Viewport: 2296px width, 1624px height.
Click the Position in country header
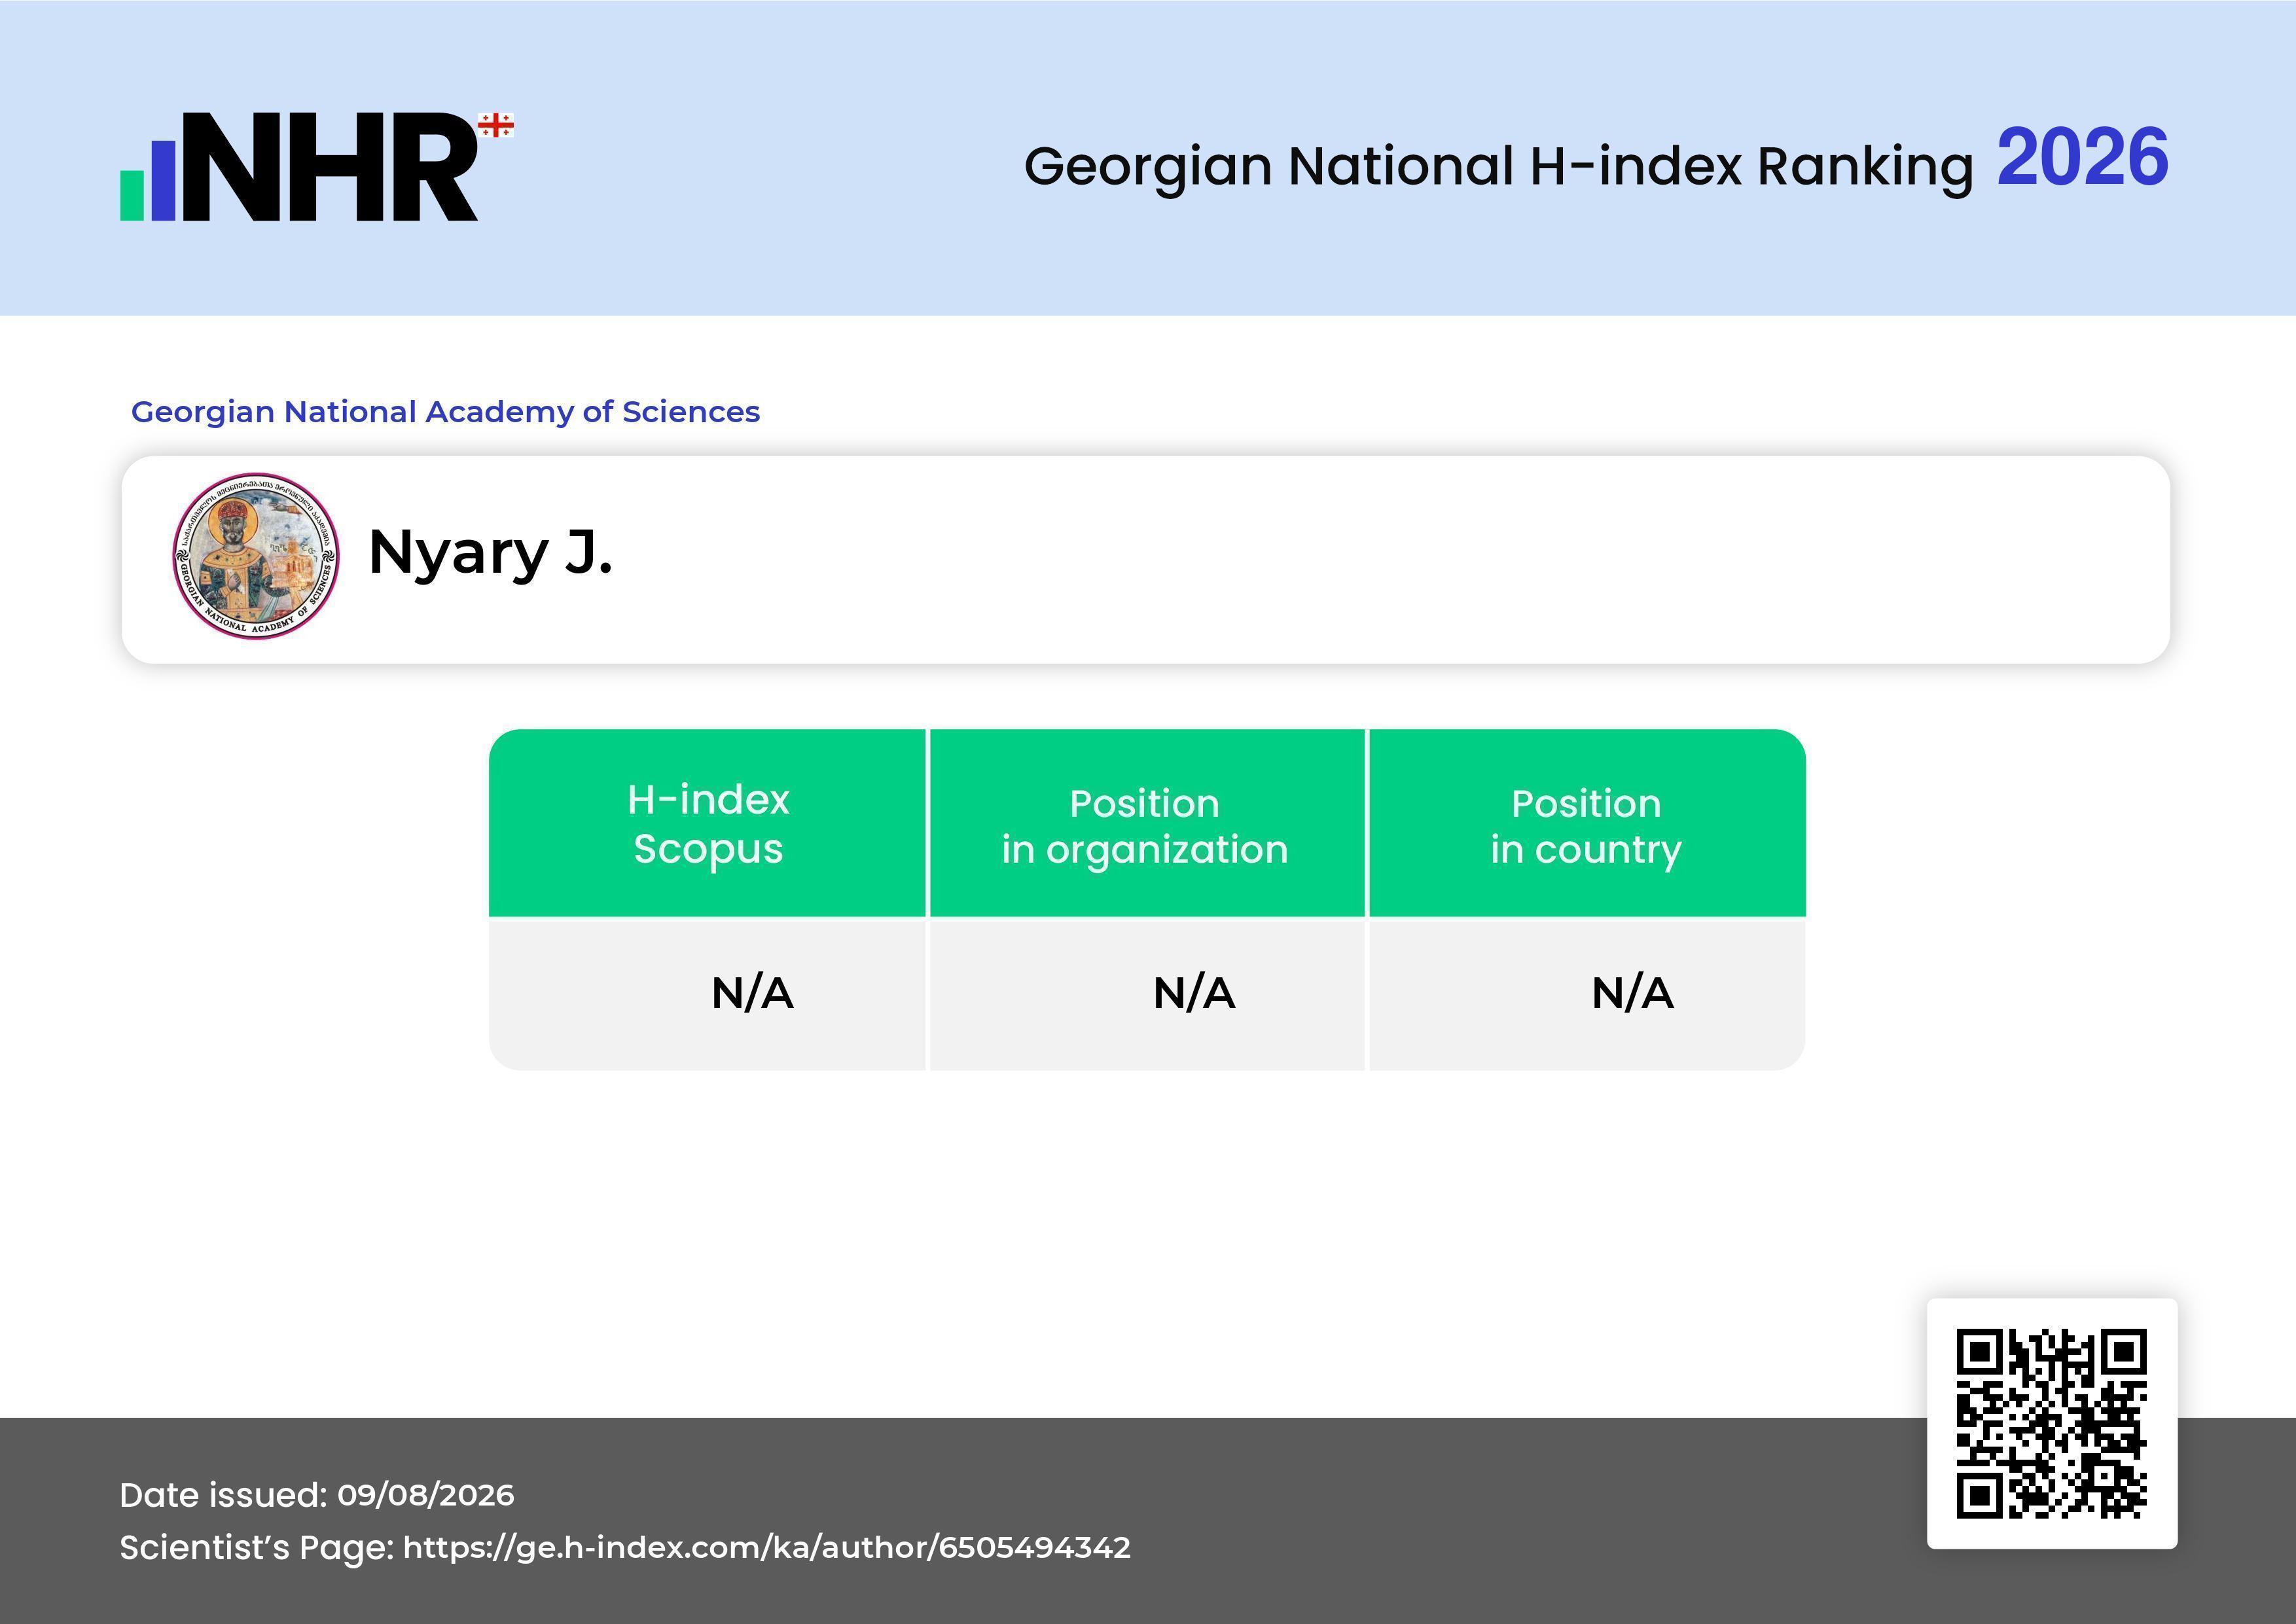[1587, 823]
